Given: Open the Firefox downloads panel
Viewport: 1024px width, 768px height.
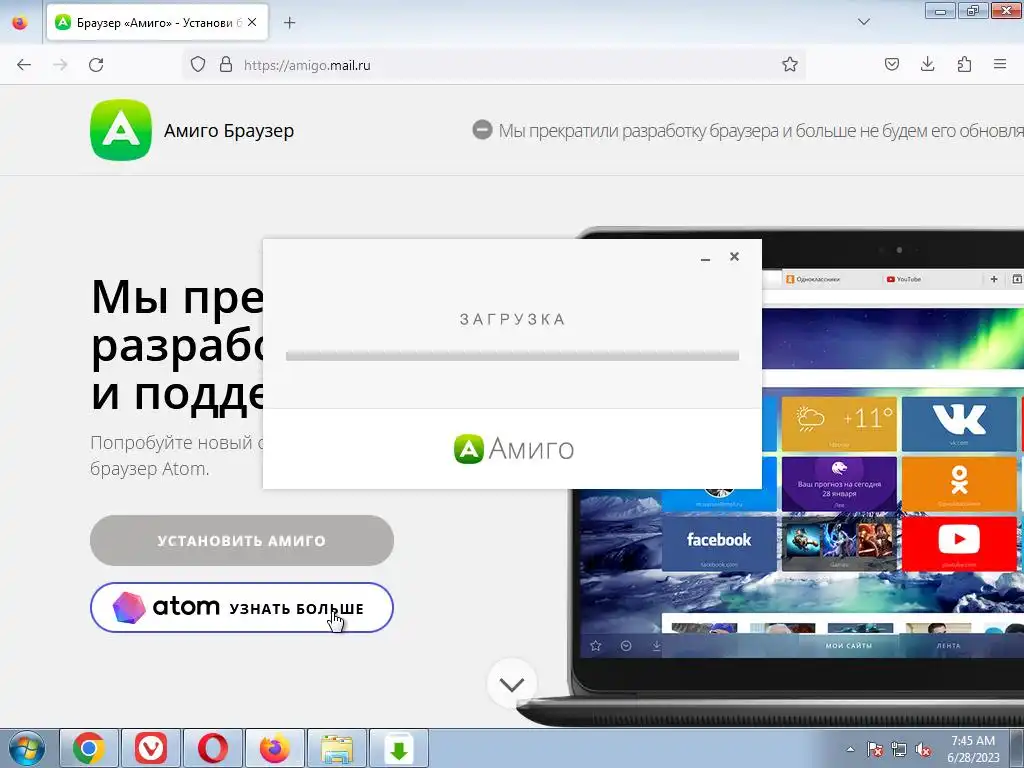Looking at the screenshot, I should 927,65.
